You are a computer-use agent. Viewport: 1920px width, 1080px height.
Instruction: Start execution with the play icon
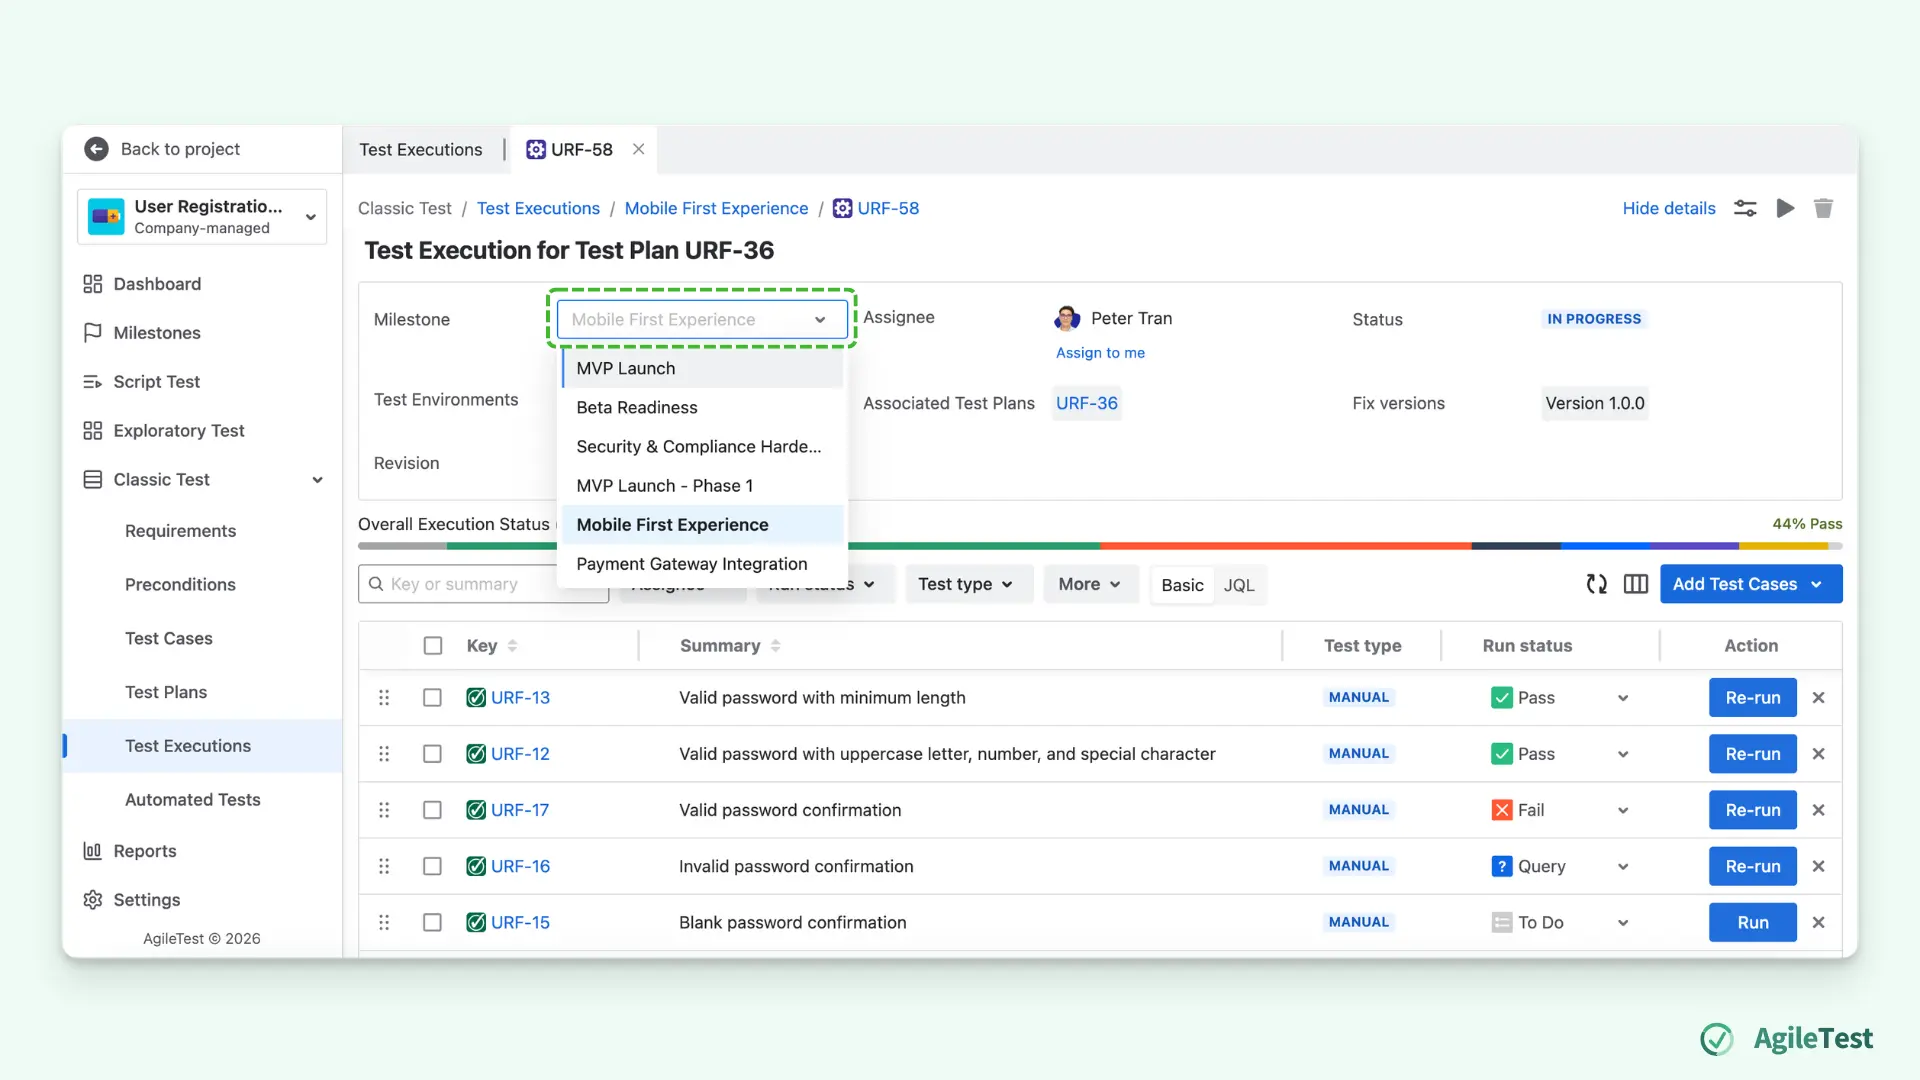(x=1785, y=208)
